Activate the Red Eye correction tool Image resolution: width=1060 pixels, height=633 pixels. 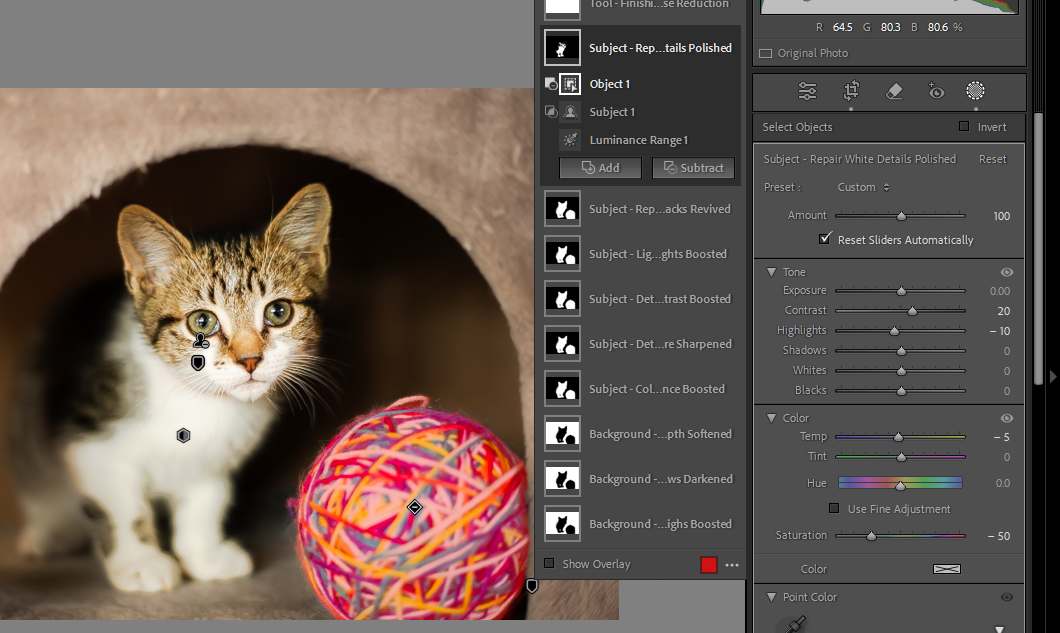pyautogui.click(x=936, y=92)
